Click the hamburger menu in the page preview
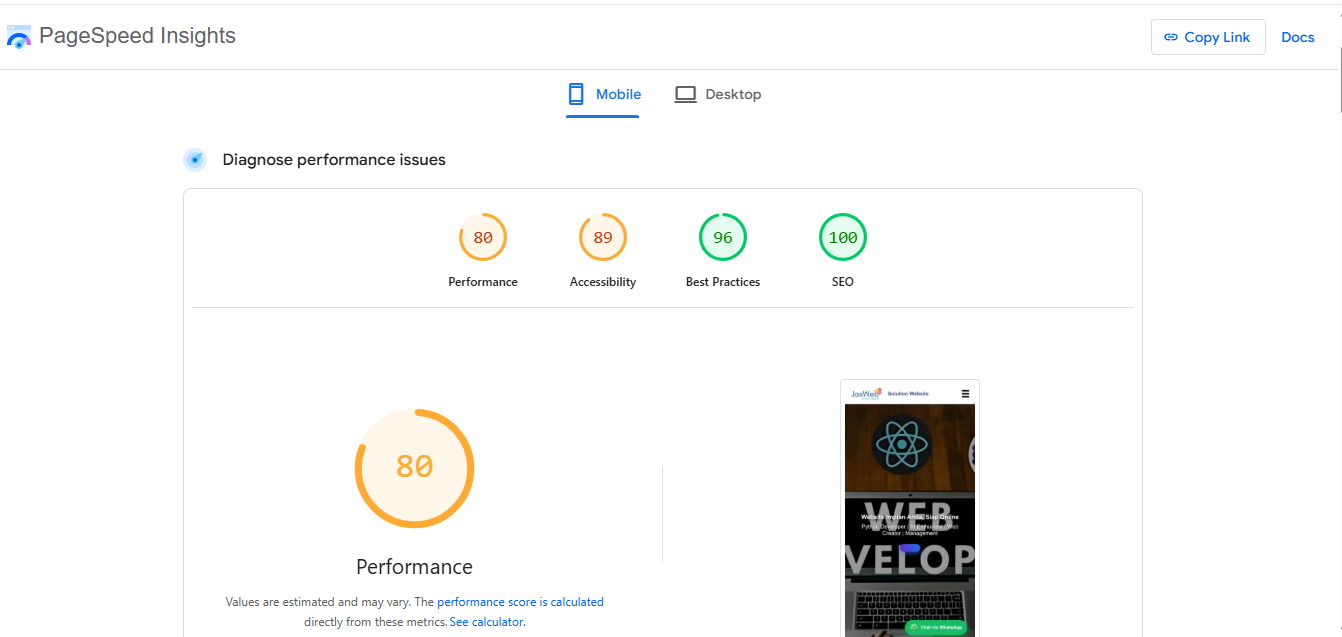The image size is (1342, 637). point(965,394)
